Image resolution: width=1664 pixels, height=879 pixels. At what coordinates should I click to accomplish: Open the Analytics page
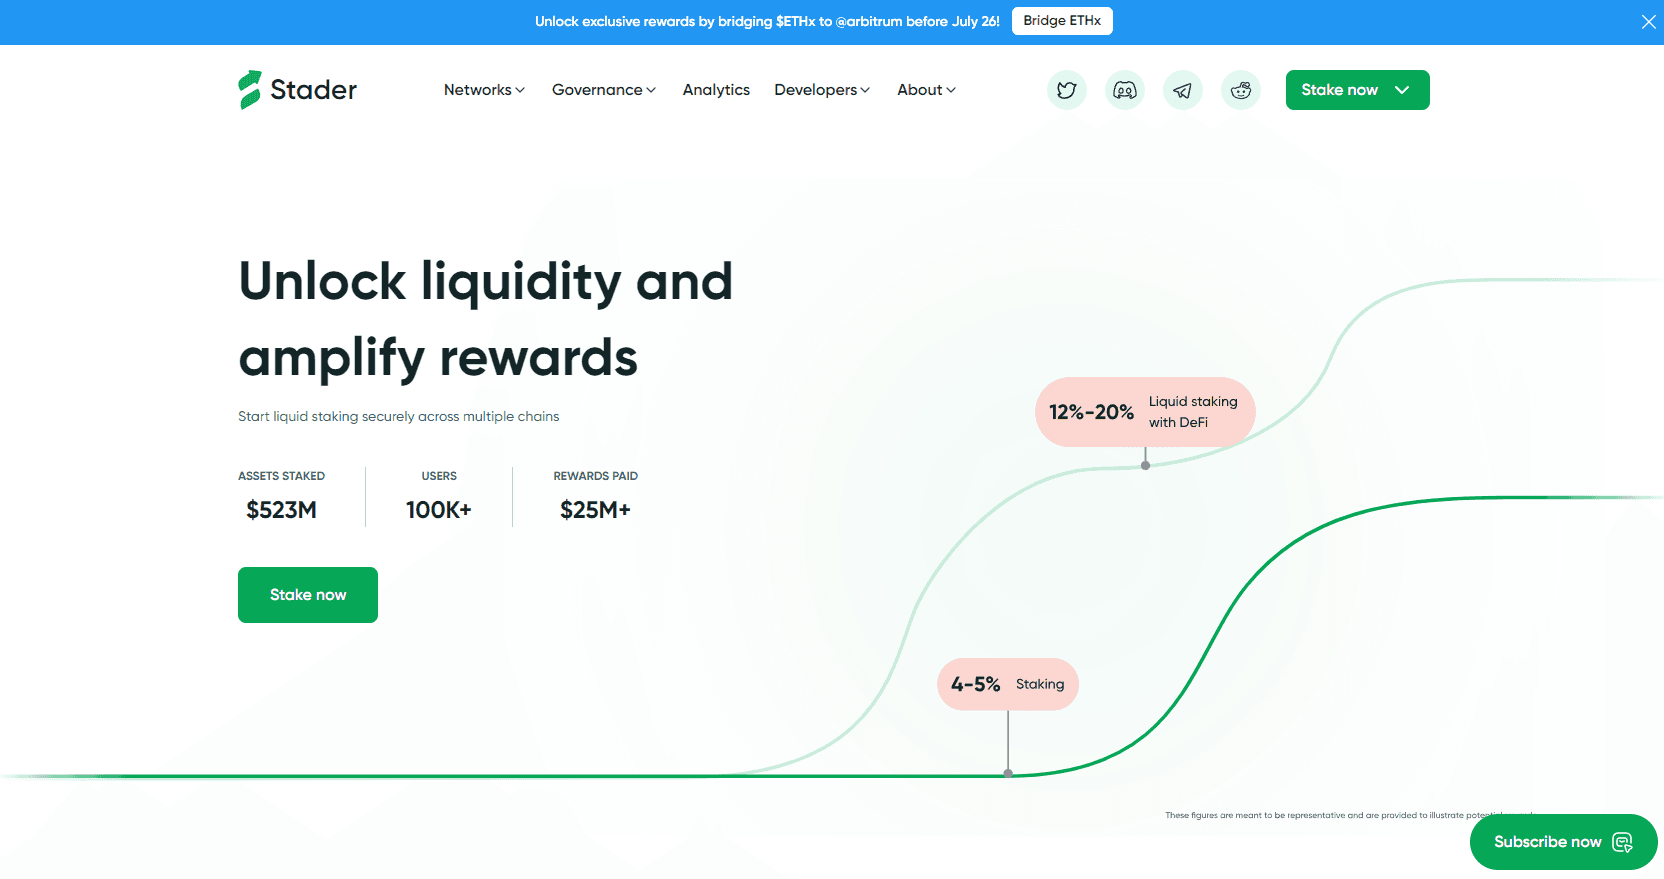pyautogui.click(x=716, y=90)
